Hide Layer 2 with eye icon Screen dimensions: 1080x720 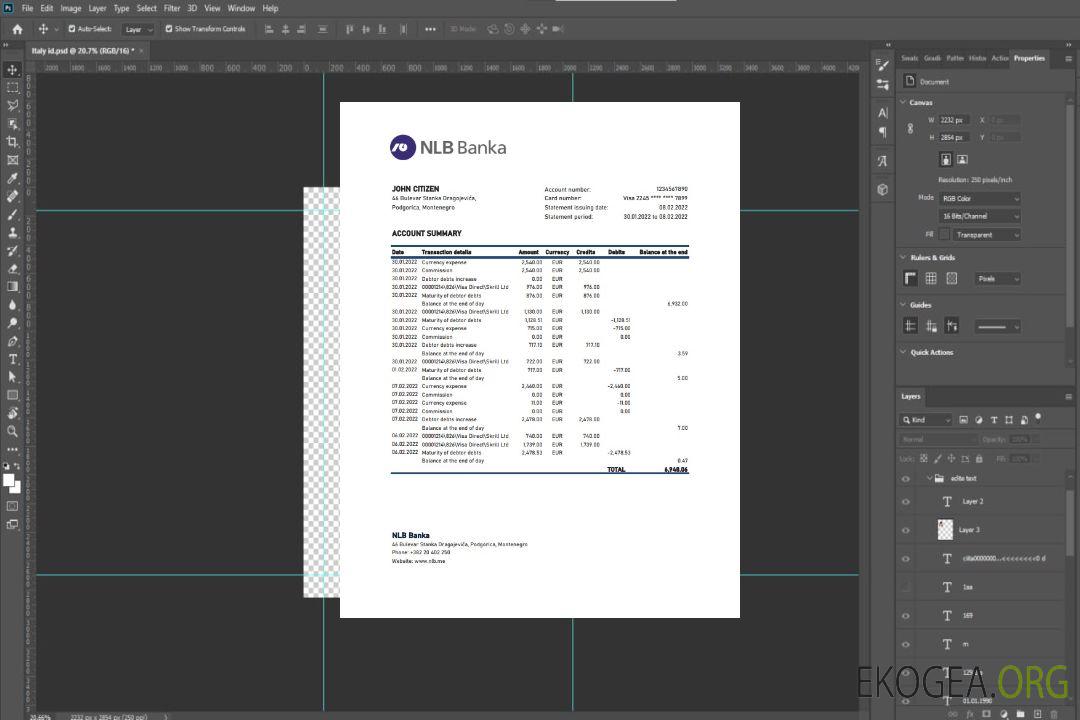906,501
